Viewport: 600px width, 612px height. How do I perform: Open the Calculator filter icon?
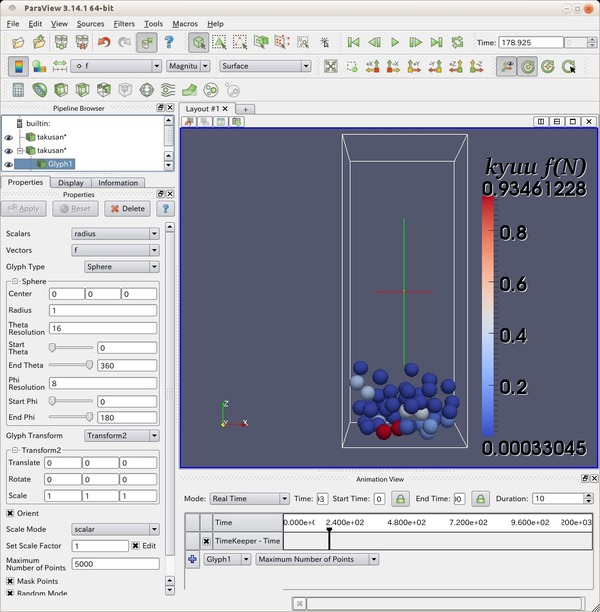[x=18, y=90]
